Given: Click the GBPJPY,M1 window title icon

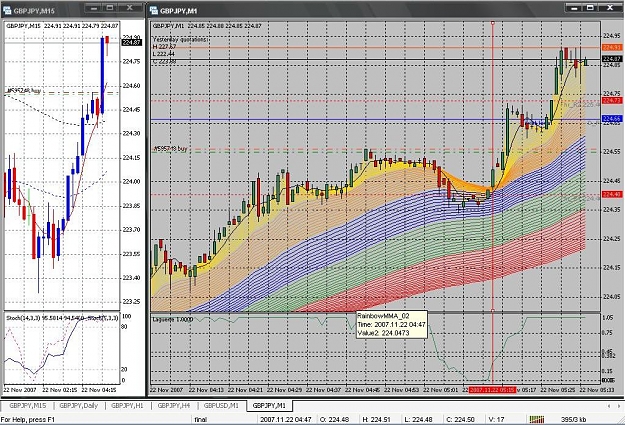Looking at the screenshot, I should 153,11.
